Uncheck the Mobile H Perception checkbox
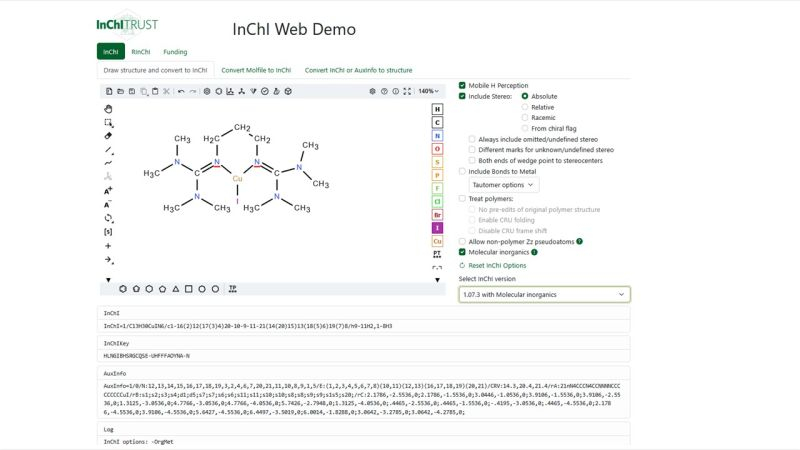The image size is (800, 450). [x=462, y=85]
